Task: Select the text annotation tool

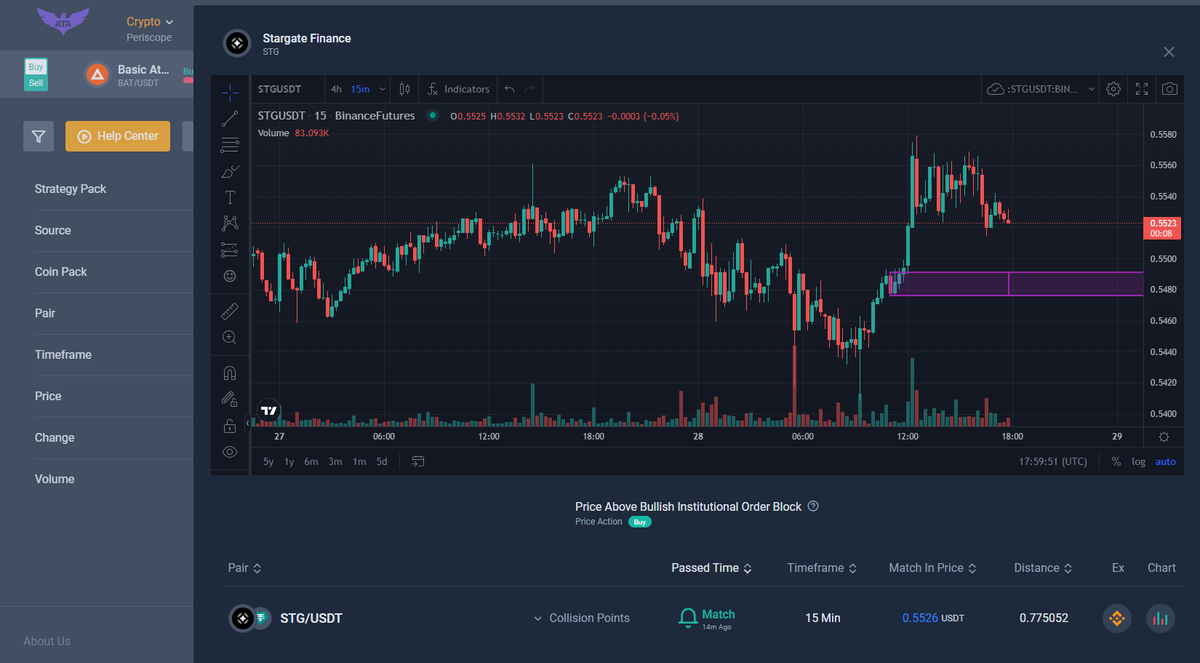Action: pos(230,197)
